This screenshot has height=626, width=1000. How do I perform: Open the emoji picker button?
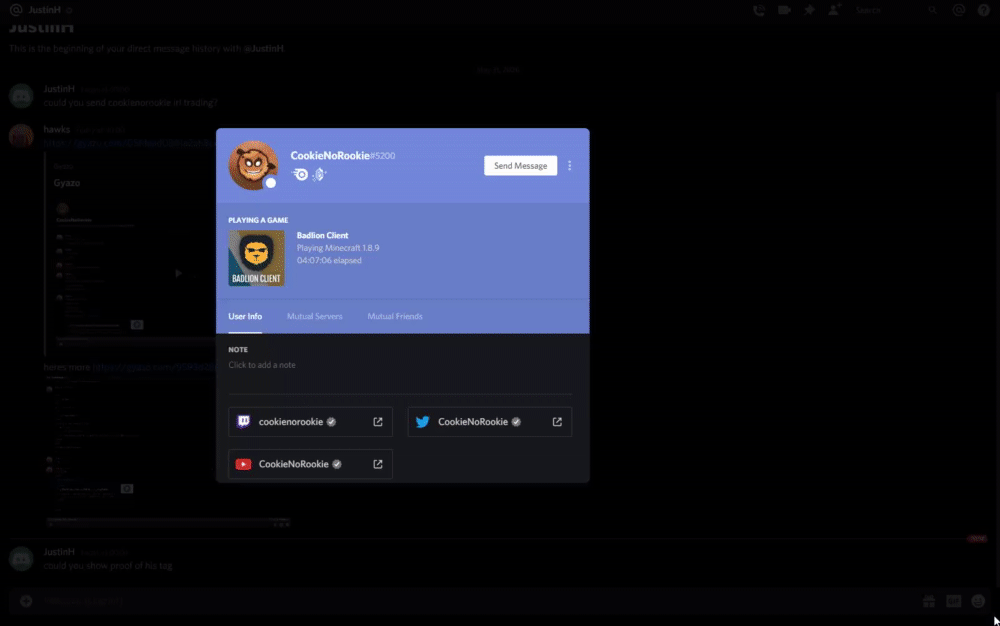pyautogui.click(x=978, y=601)
